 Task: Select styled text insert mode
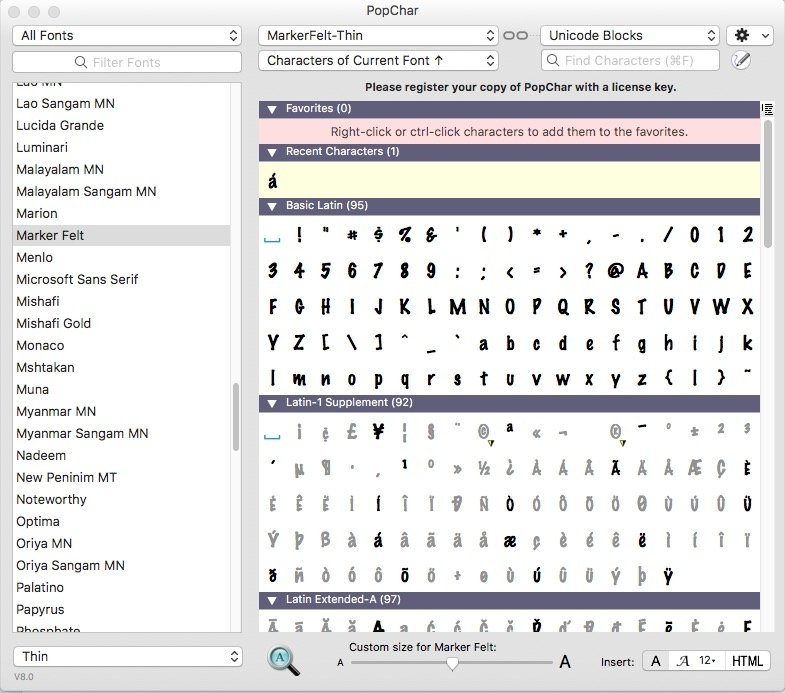[683, 661]
